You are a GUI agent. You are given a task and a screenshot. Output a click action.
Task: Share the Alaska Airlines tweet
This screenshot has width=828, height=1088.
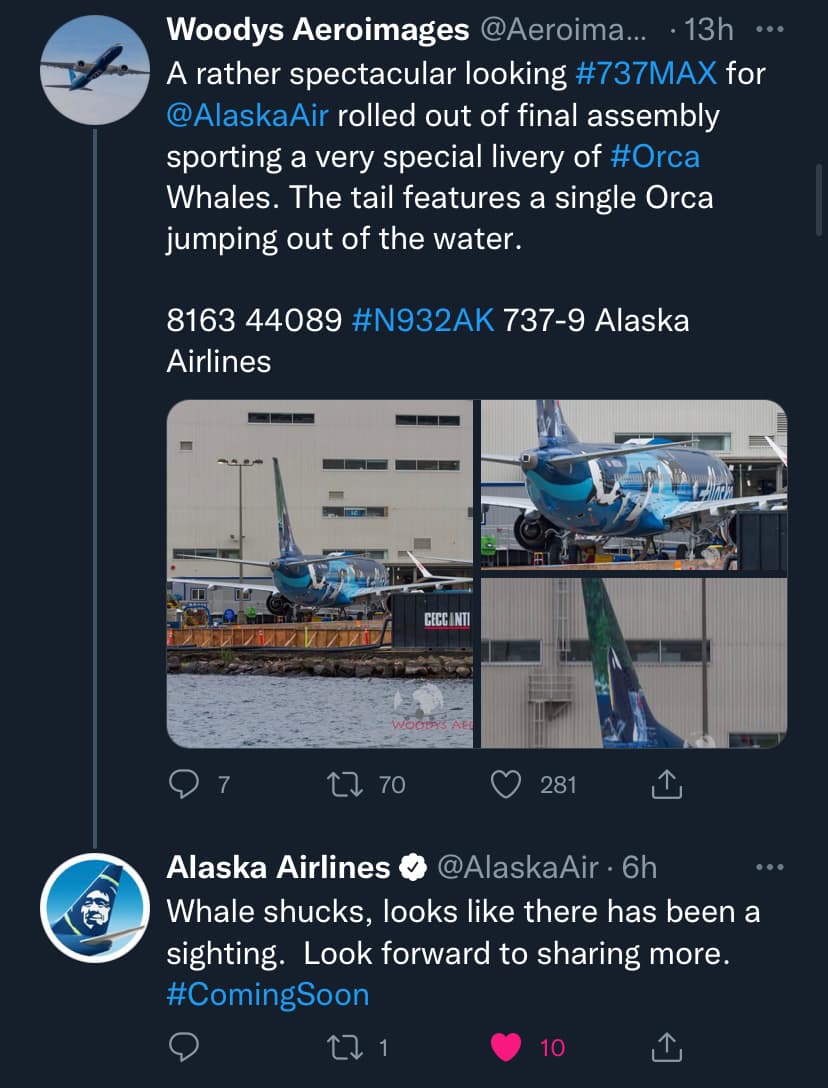click(x=666, y=1047)
